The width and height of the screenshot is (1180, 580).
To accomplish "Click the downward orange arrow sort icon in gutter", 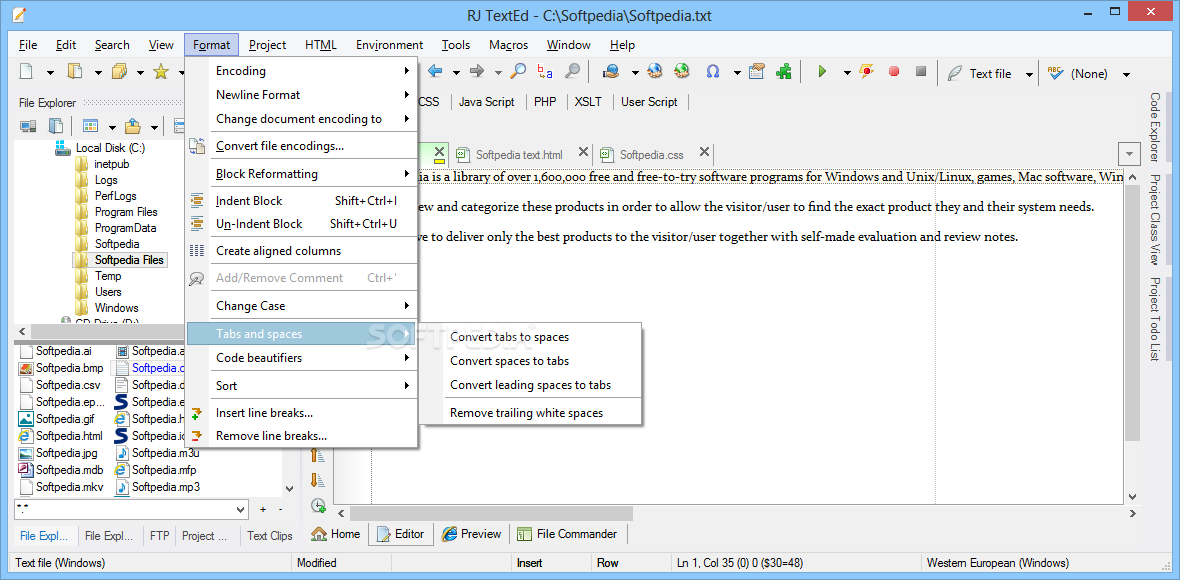I will click(318, 479).
